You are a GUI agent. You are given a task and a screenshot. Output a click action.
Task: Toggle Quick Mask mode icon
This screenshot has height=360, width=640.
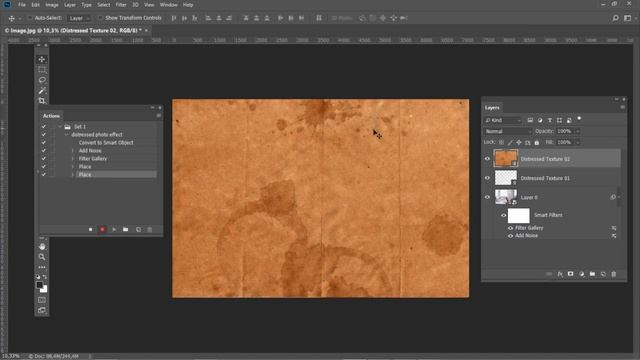[x=42, y=300]
